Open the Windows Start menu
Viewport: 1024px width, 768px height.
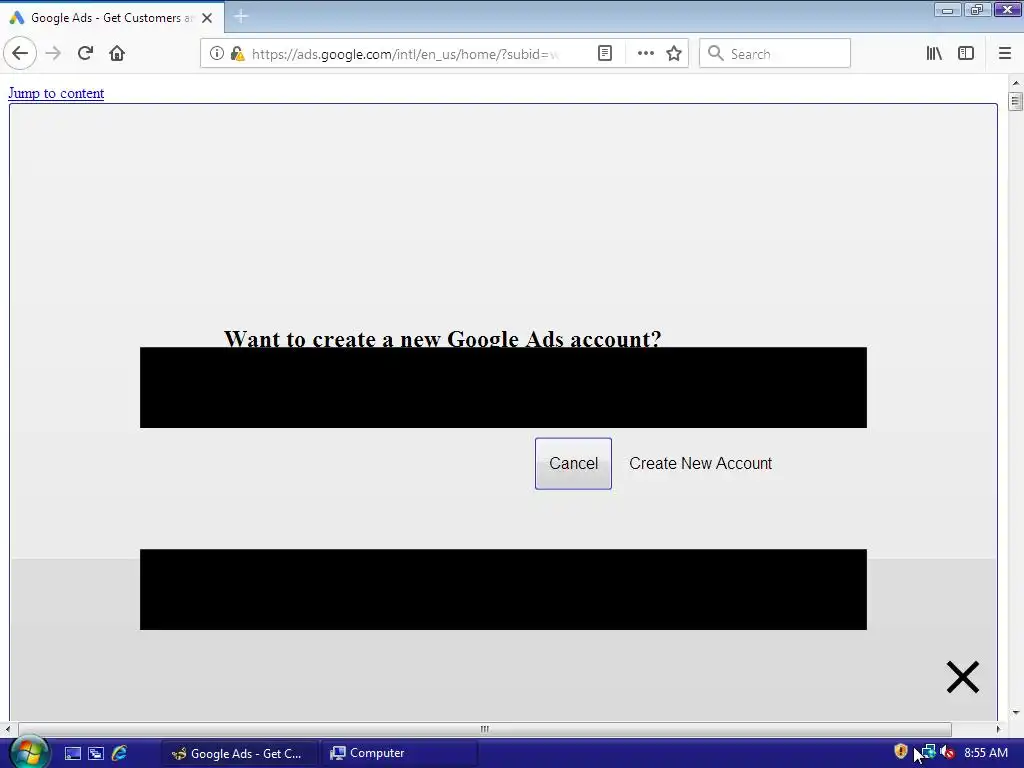[29, 752]
